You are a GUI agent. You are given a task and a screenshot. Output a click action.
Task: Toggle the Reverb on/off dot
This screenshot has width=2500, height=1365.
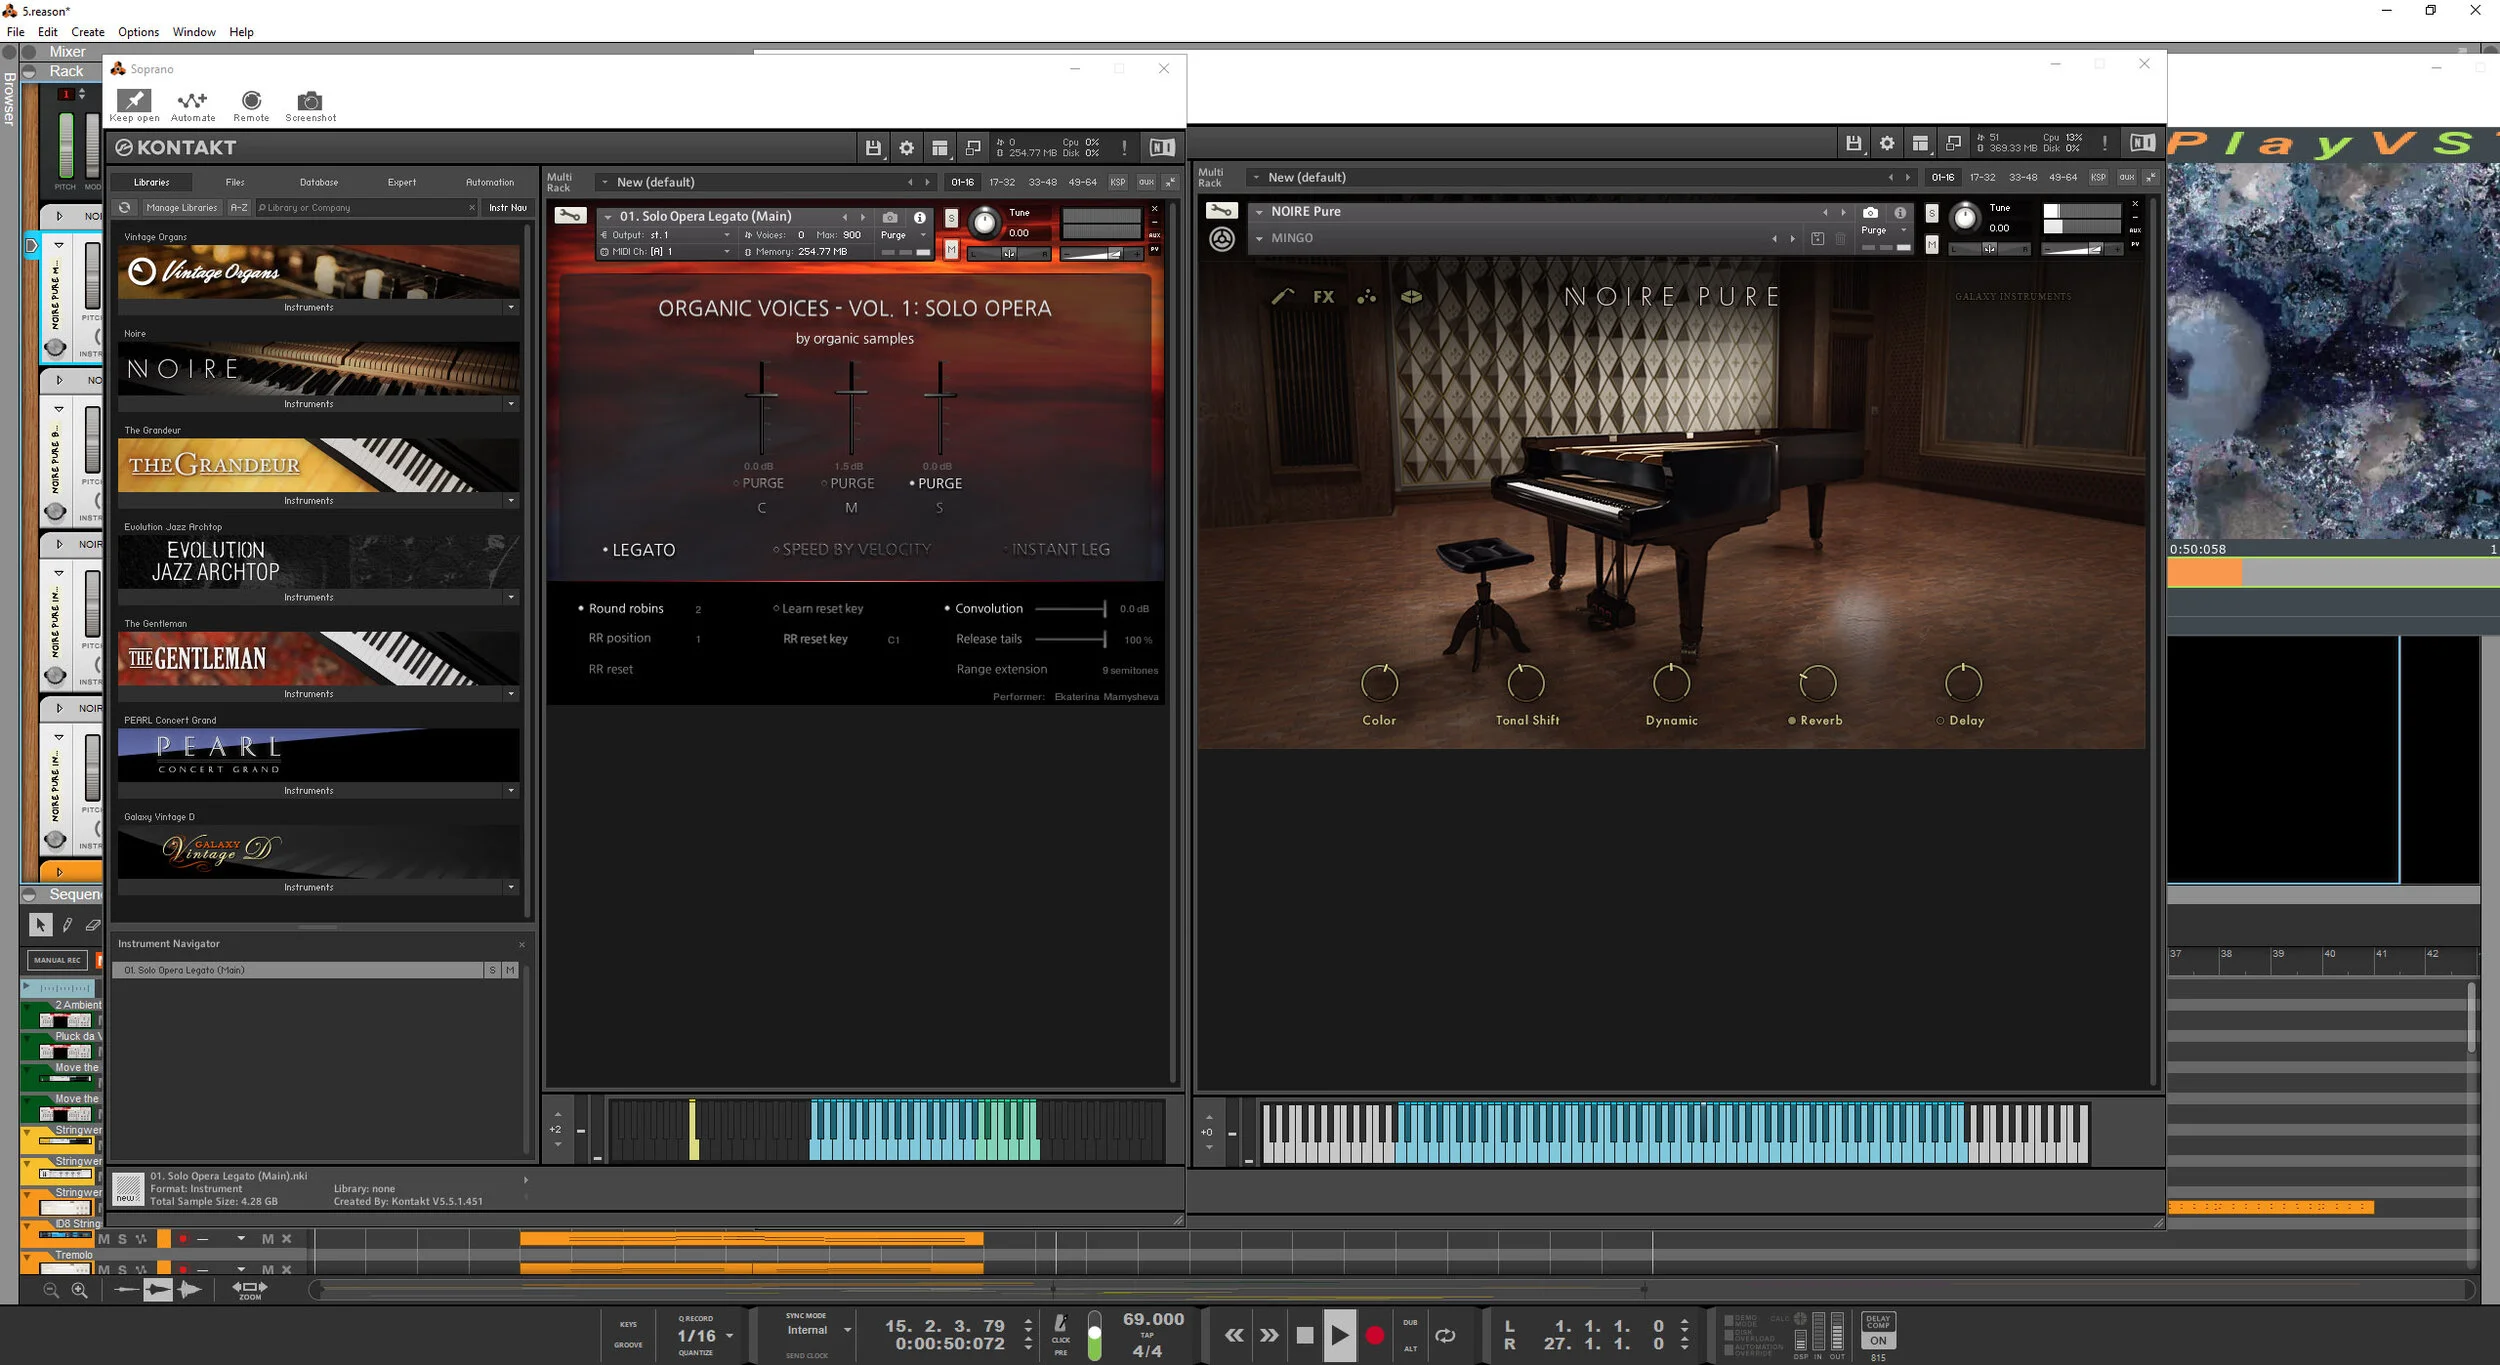pyautogui.click(x=1791, y=720)
